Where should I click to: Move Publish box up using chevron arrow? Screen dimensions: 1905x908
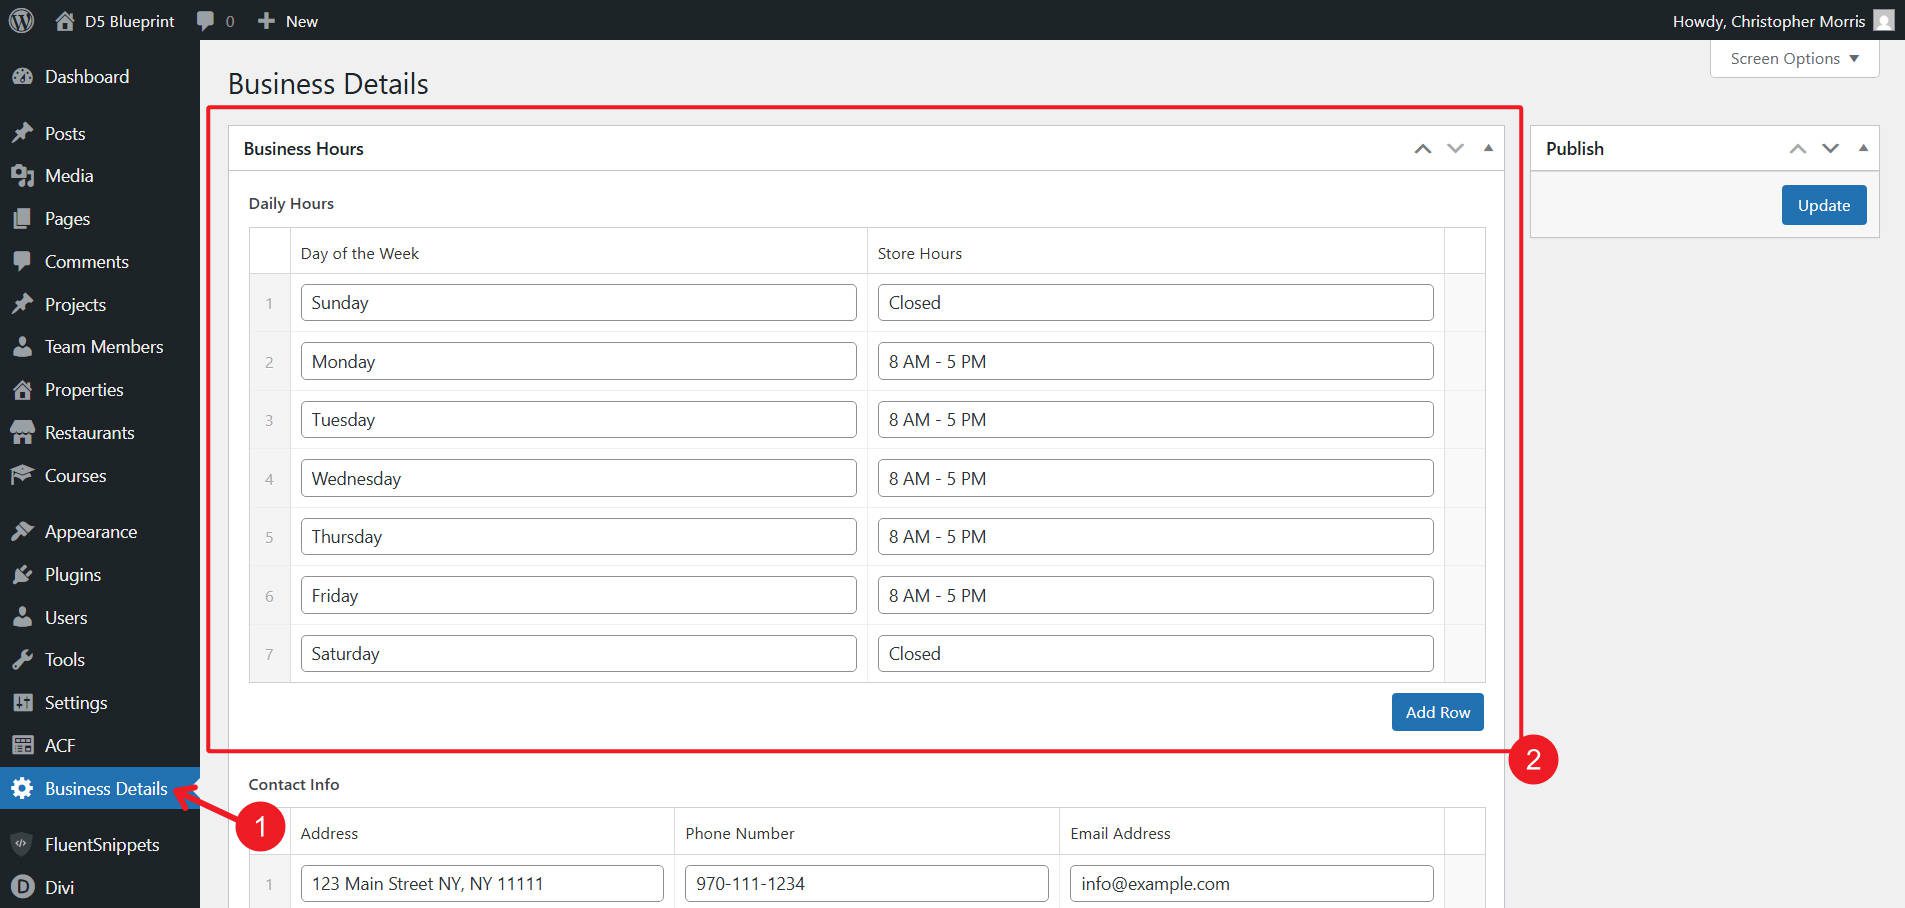click(1797, 147)
